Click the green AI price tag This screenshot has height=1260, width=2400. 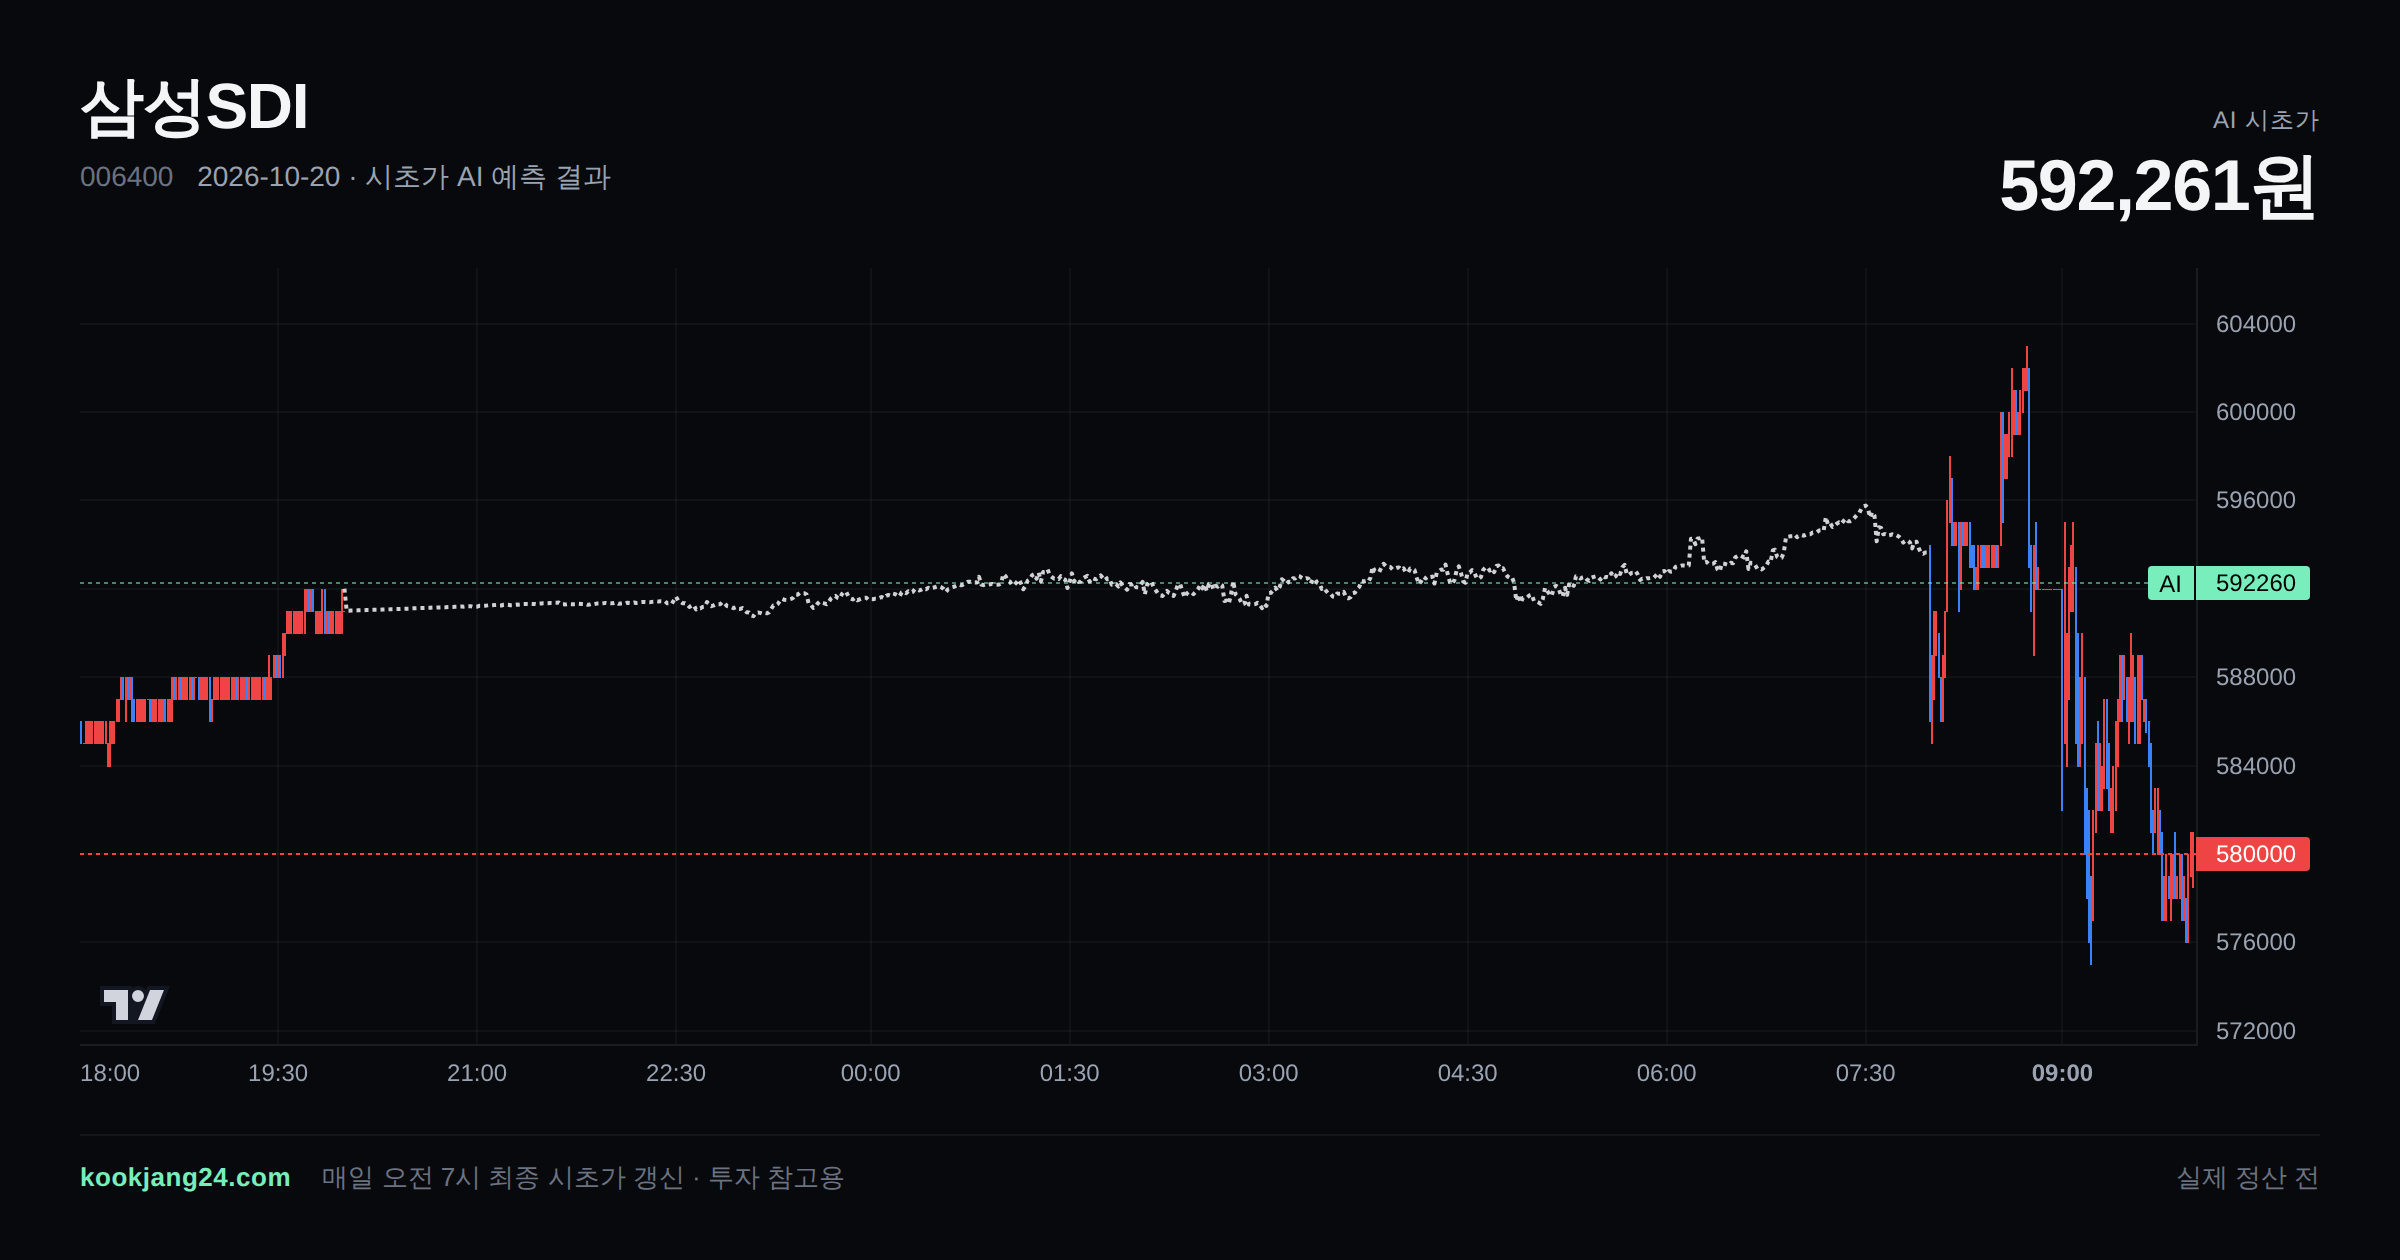click(x=2170, y=583)
